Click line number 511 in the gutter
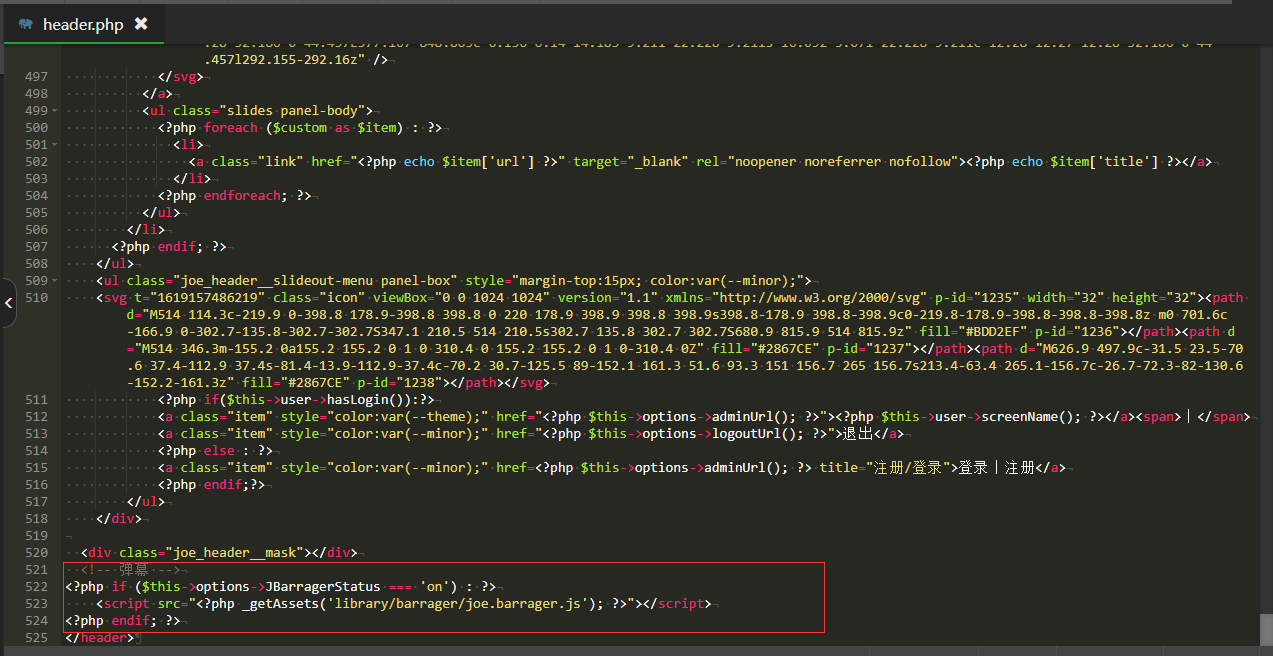Viewport: 1273px width, 656px height. tap(36, 399)
